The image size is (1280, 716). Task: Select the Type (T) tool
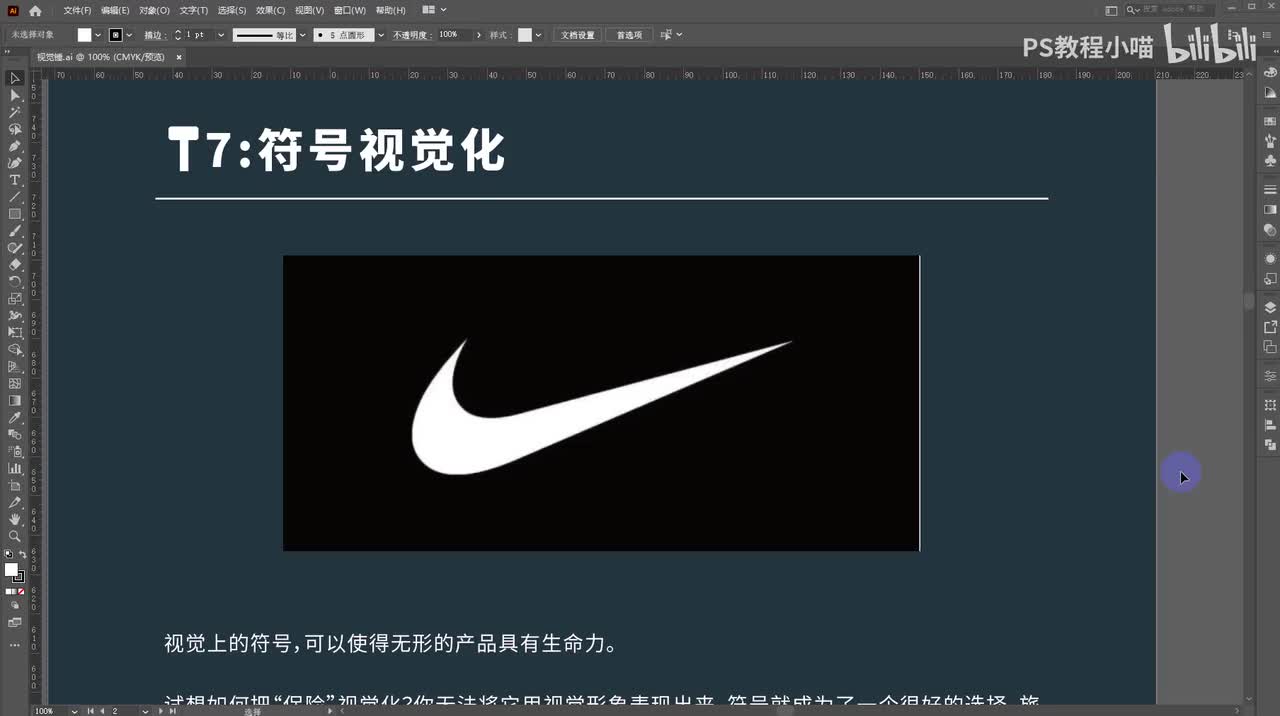[15, 180]
